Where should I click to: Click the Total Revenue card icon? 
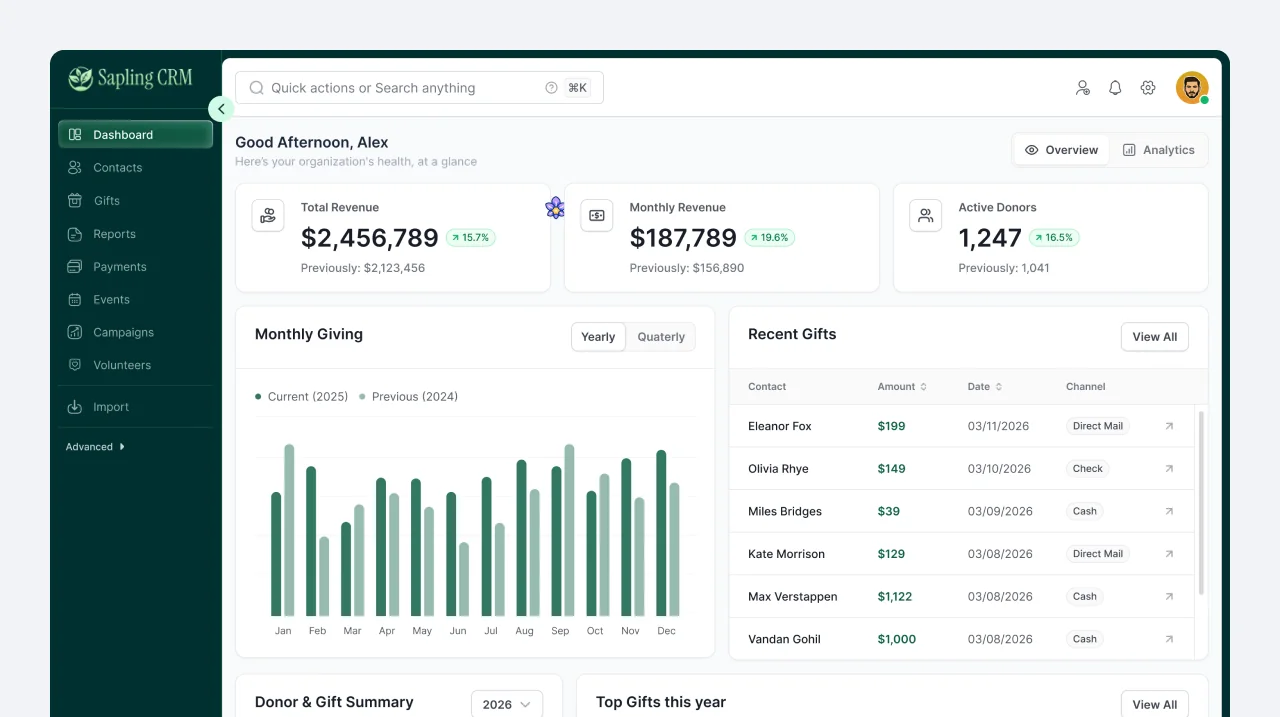click(268, 215)
